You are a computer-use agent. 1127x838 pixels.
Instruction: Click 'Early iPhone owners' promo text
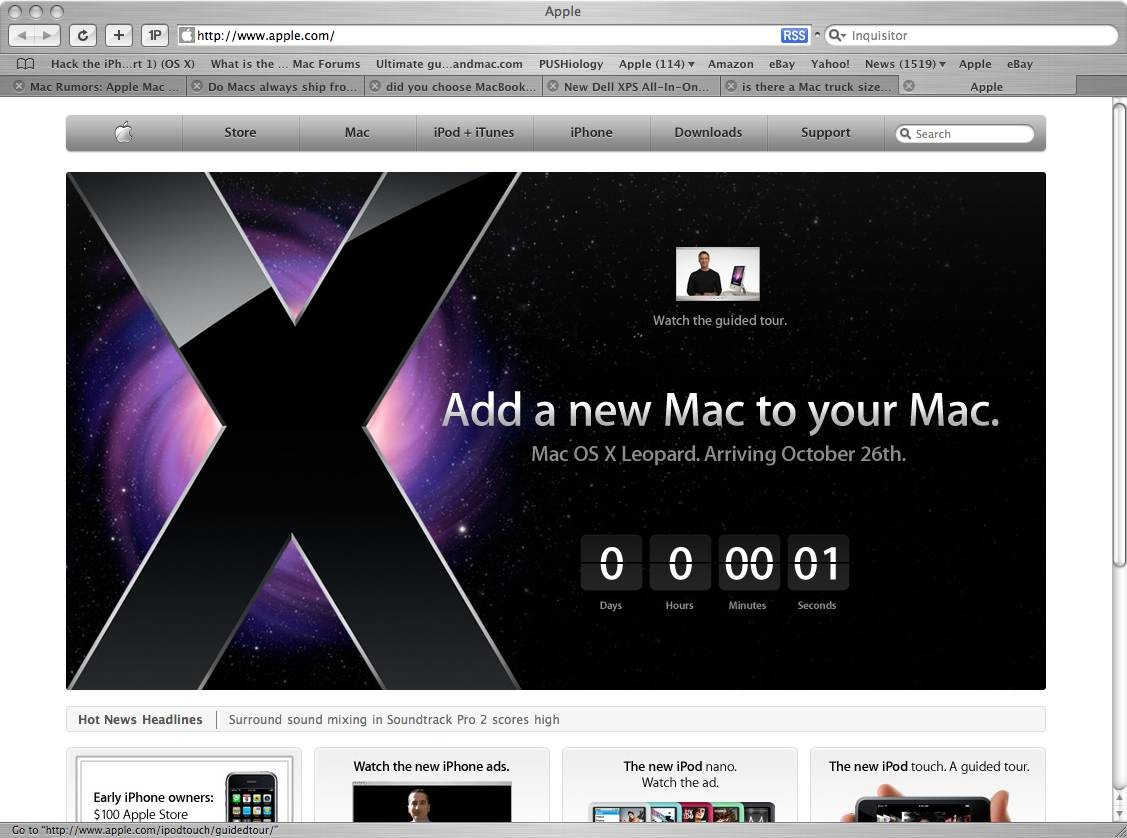[154, 806]
